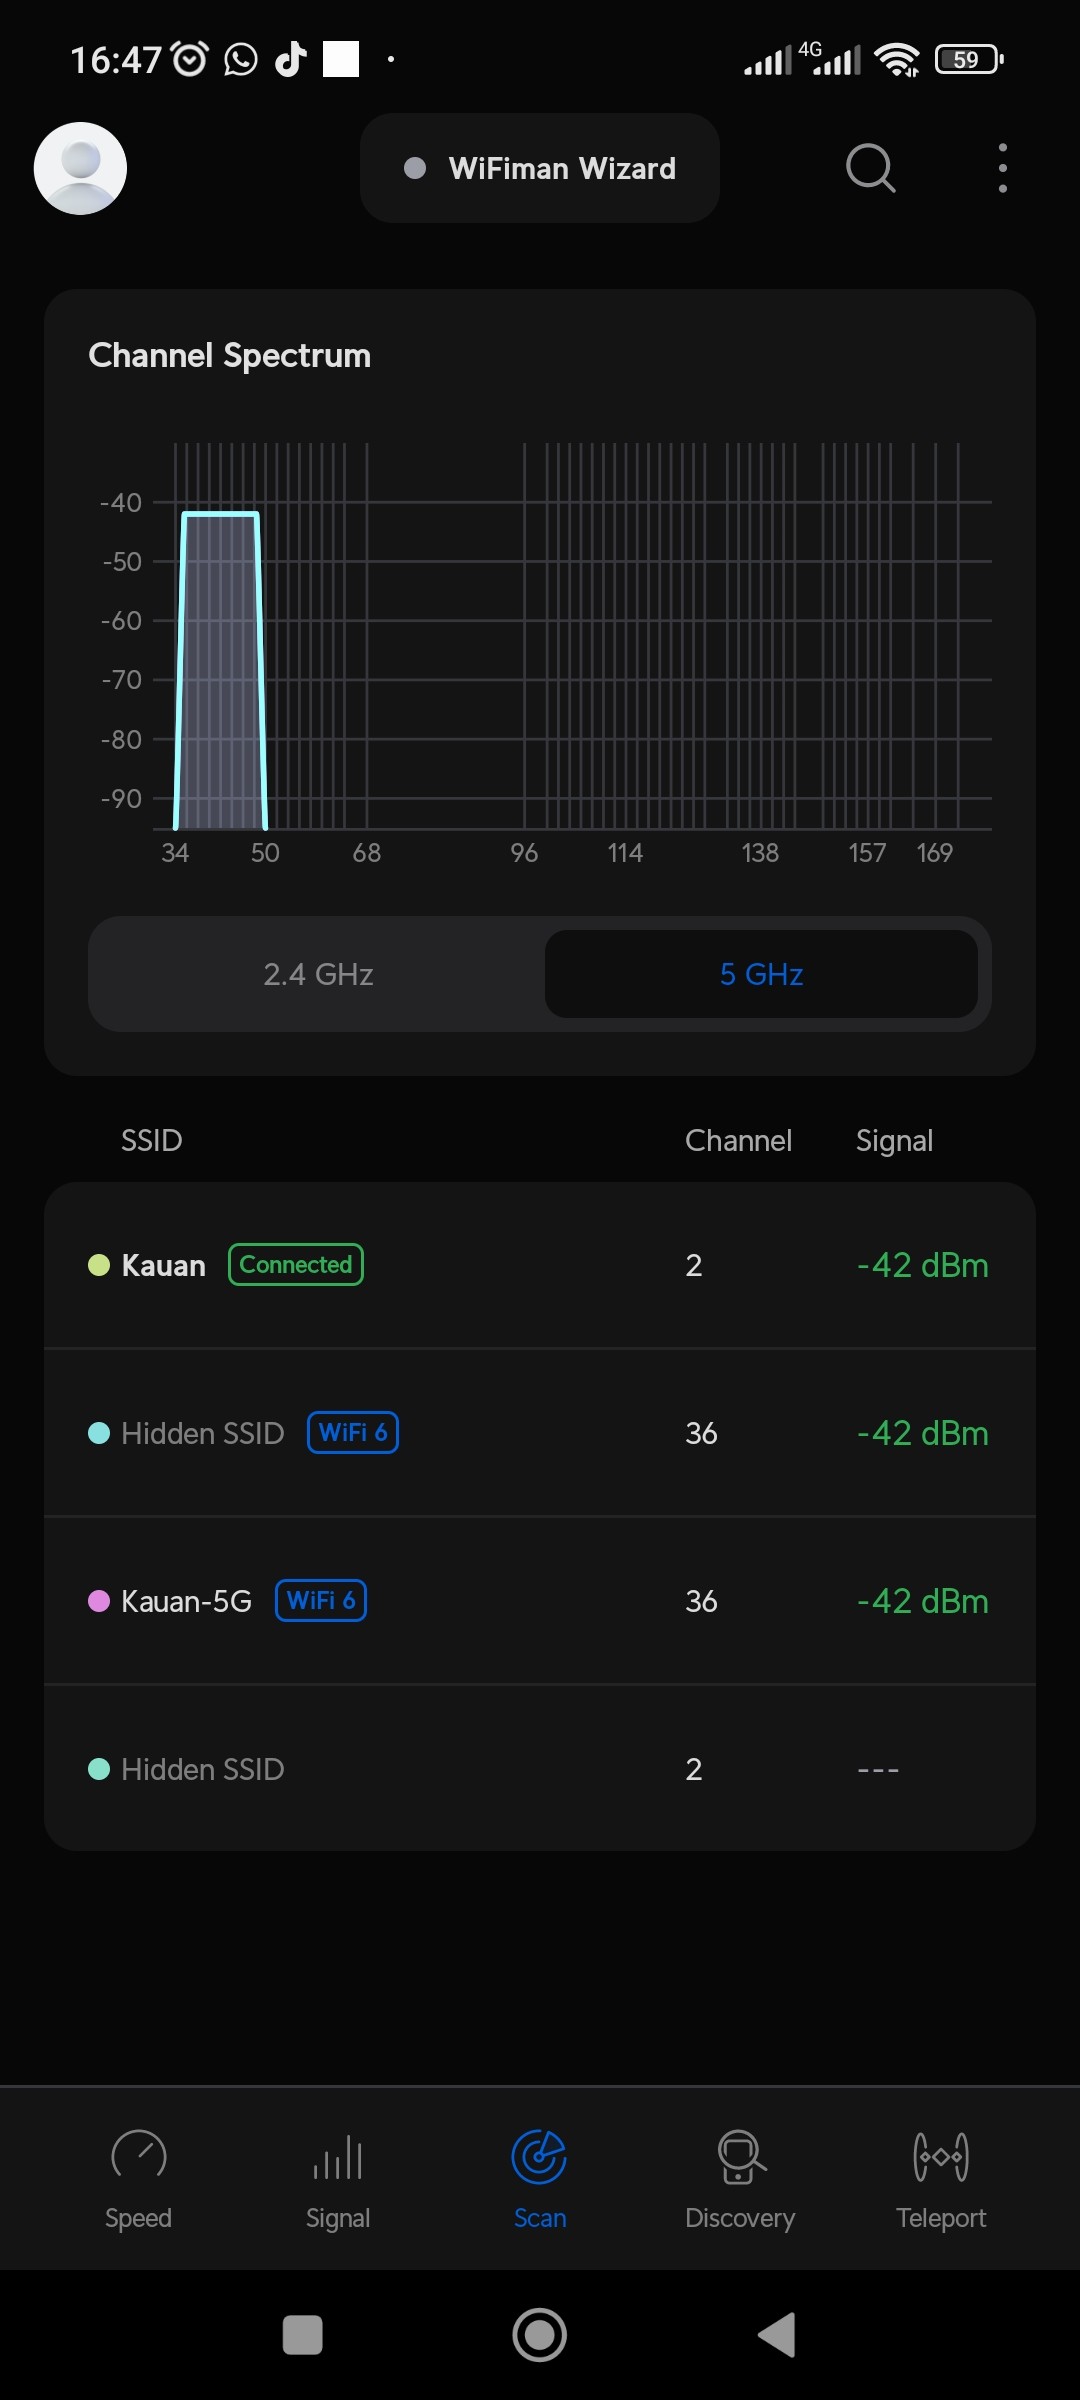Tap the search magnifier icon

coord(870,168)
